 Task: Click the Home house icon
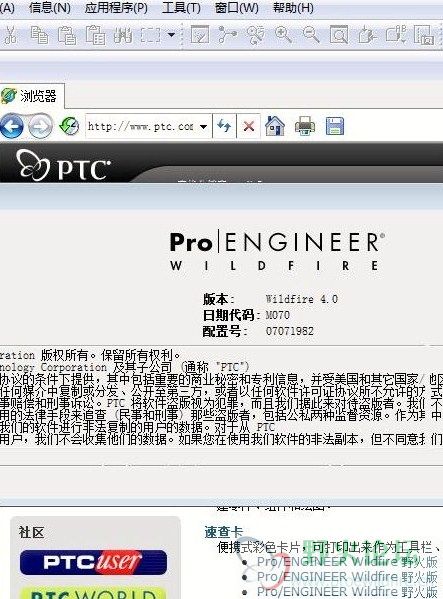[275, 126]
